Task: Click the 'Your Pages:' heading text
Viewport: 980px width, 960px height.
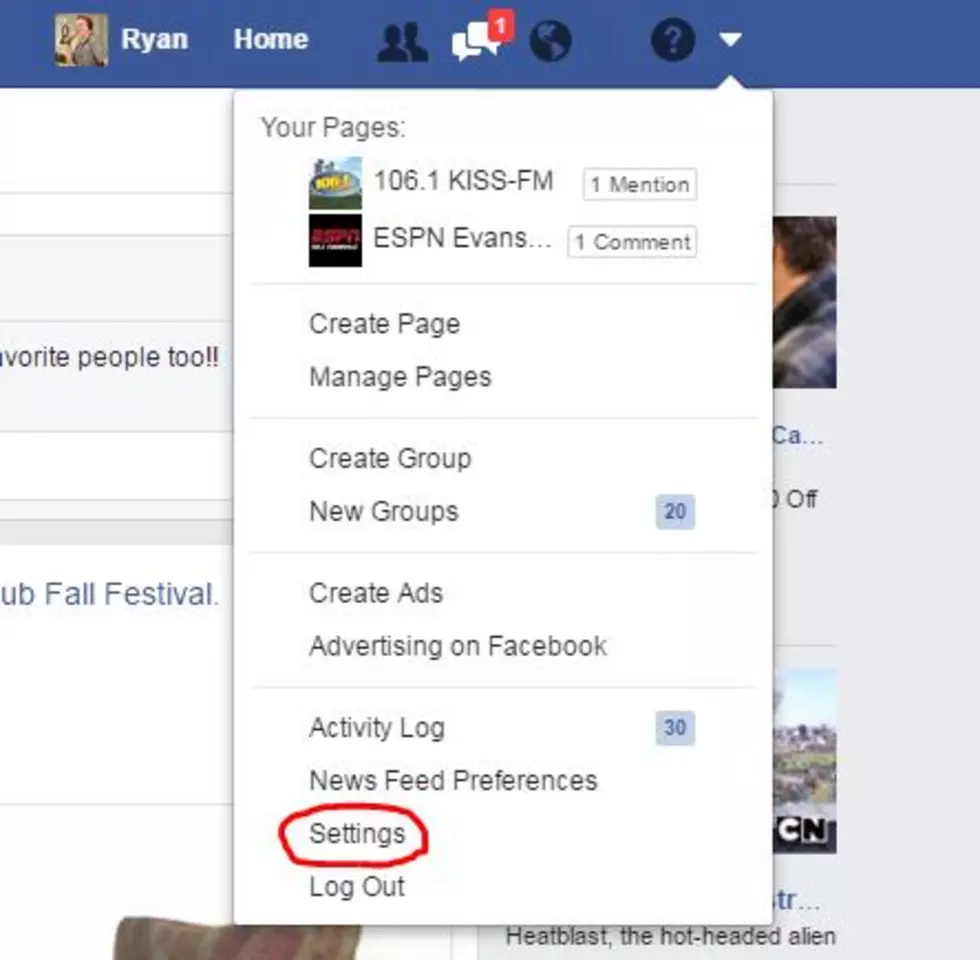Action: [x=333, y=128]
